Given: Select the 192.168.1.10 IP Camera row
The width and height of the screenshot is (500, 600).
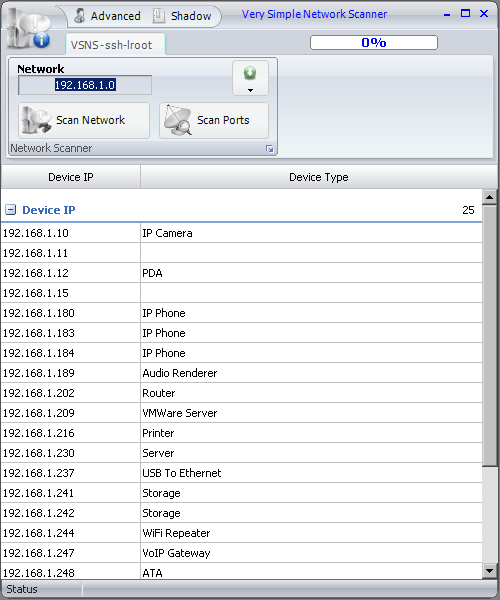Looking at the screenshot, I should click(x=241, y=233).
